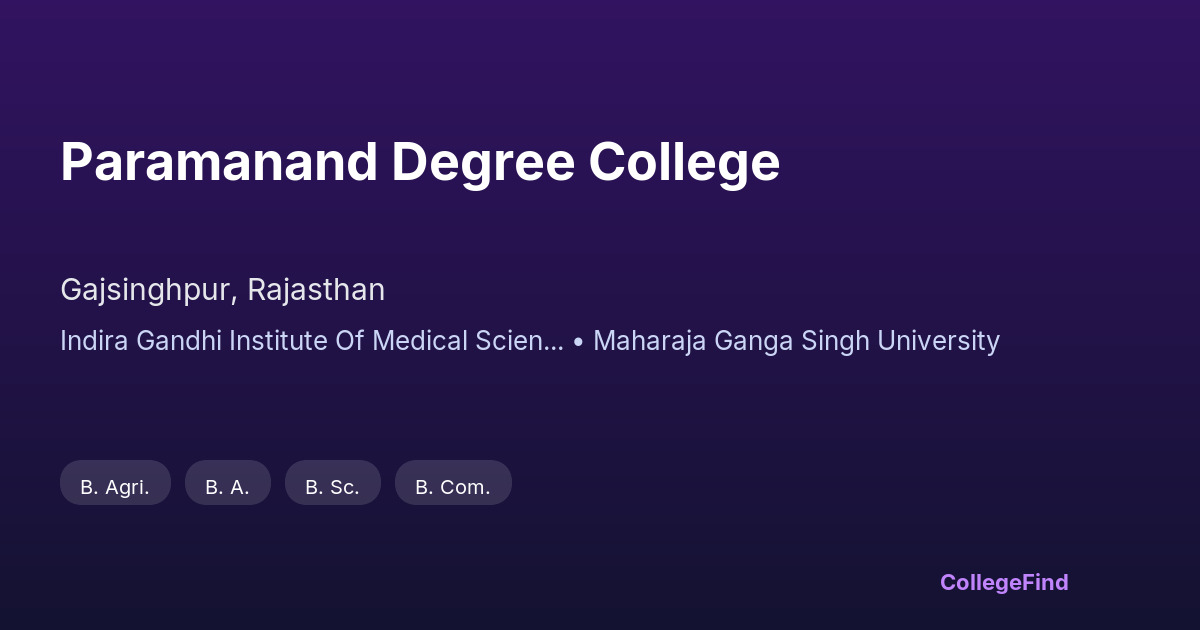Image resolution: width=1200 pixels, height=630 pixels.
Task: Click the Gajsinghpur town name
Action: pyautogui.click(x=148, y=290)
